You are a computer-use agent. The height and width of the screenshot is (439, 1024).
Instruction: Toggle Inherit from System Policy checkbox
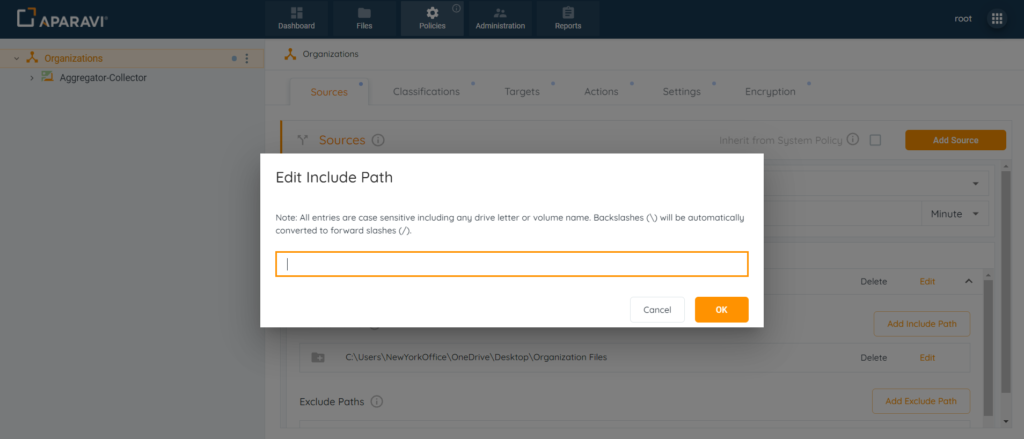tap(875, 140)
